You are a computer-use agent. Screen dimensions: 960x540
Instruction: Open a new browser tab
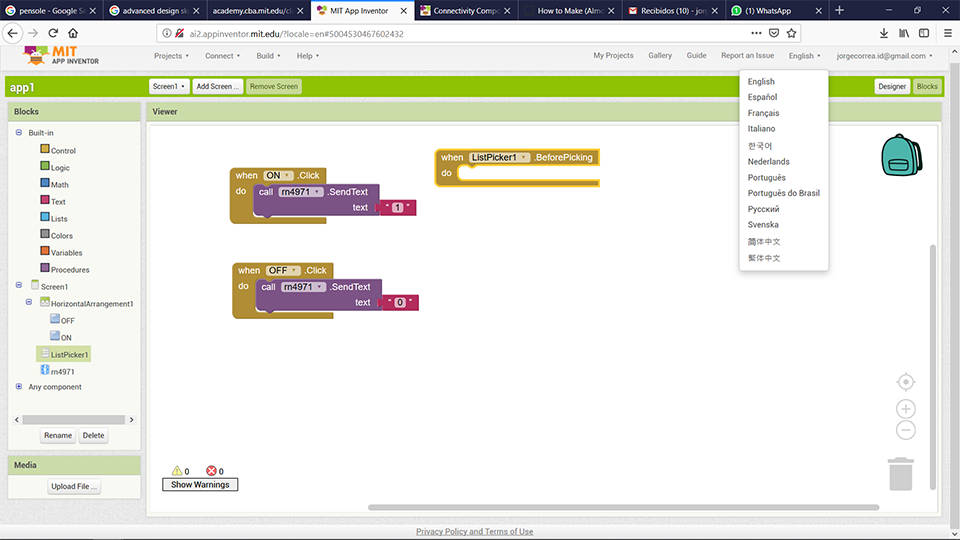[839, 10]
